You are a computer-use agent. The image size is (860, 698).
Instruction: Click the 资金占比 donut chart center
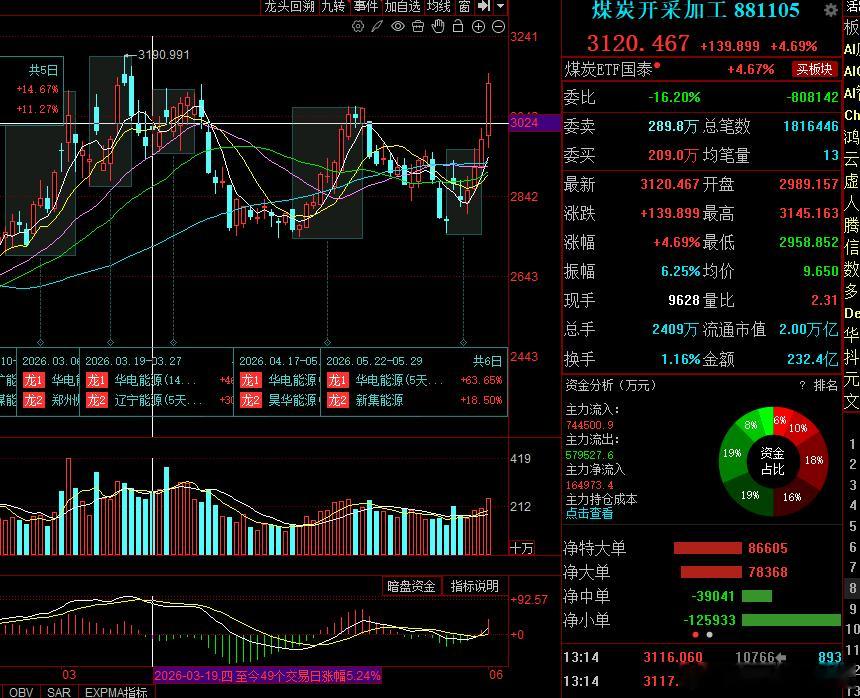(773, 461)
